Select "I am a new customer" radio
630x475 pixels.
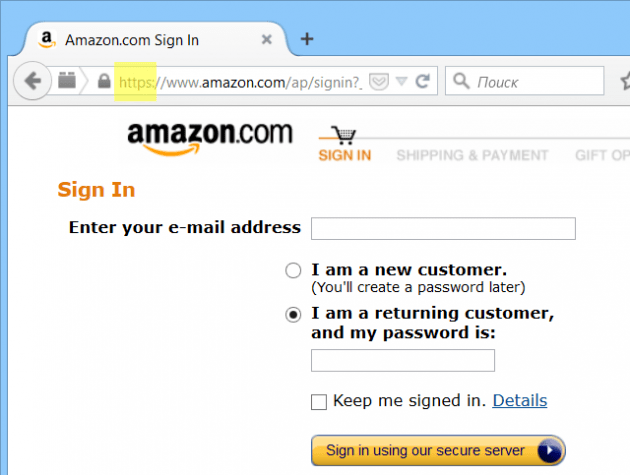[293, 270]
